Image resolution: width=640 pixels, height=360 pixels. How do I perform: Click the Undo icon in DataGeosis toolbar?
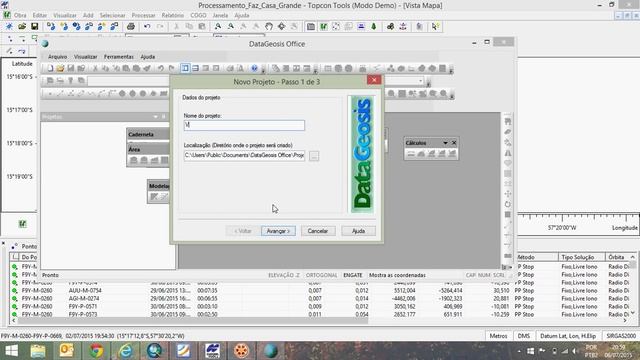click(x=161, y=68)
